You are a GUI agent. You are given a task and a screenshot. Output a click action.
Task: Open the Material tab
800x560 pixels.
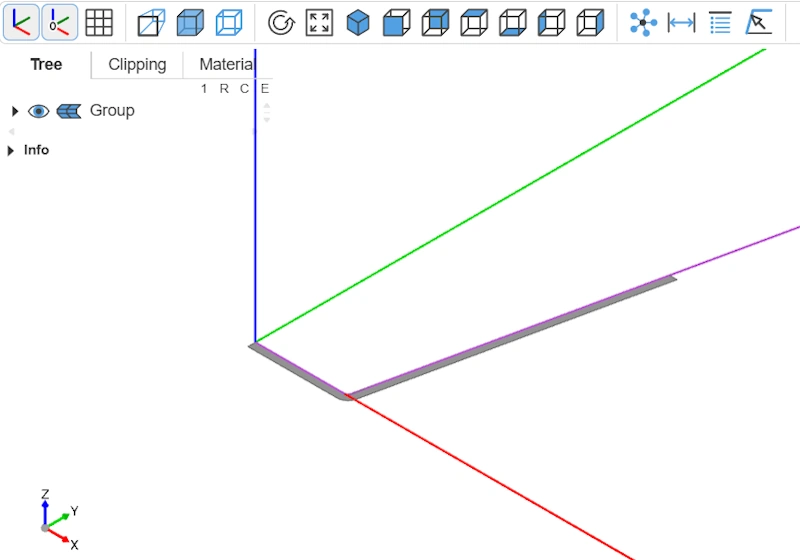coord(226,65)
